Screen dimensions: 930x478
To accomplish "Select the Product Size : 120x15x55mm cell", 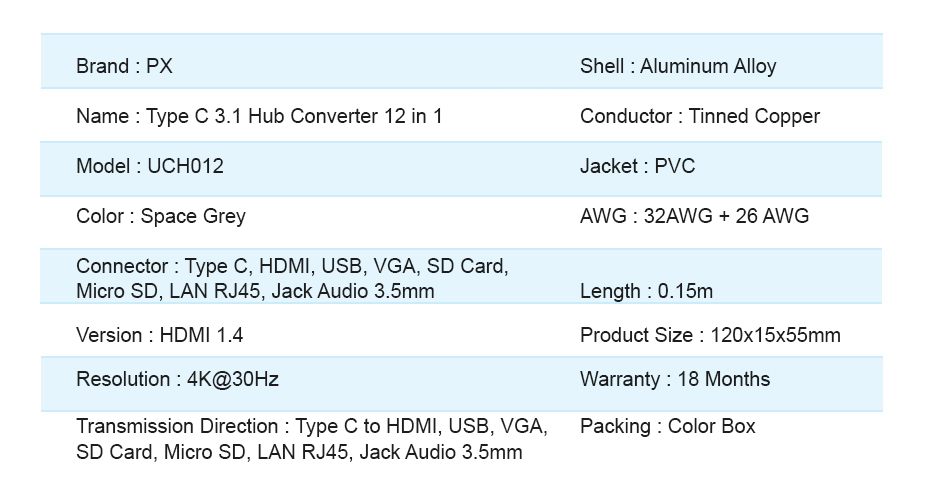I will tap(711, 335).
